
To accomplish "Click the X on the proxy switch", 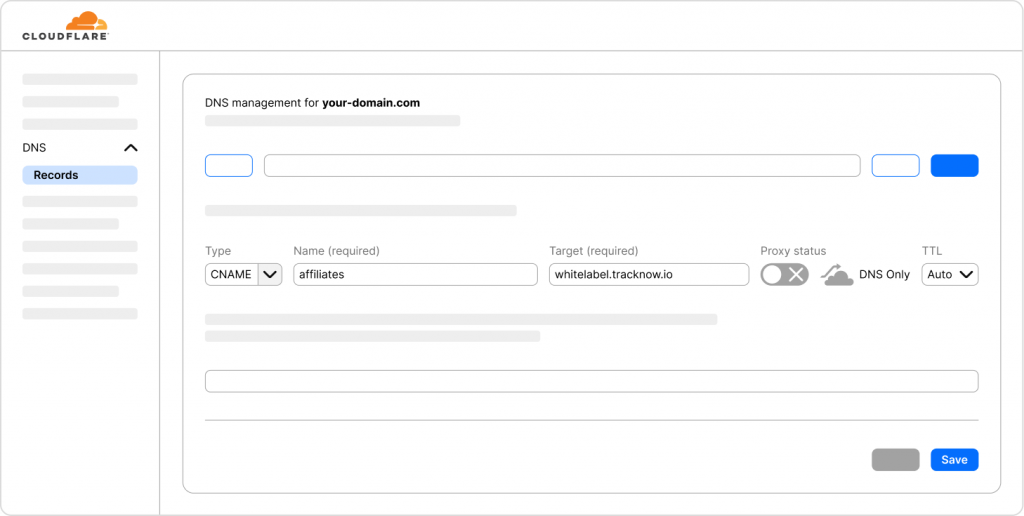I will coord(797,274).
